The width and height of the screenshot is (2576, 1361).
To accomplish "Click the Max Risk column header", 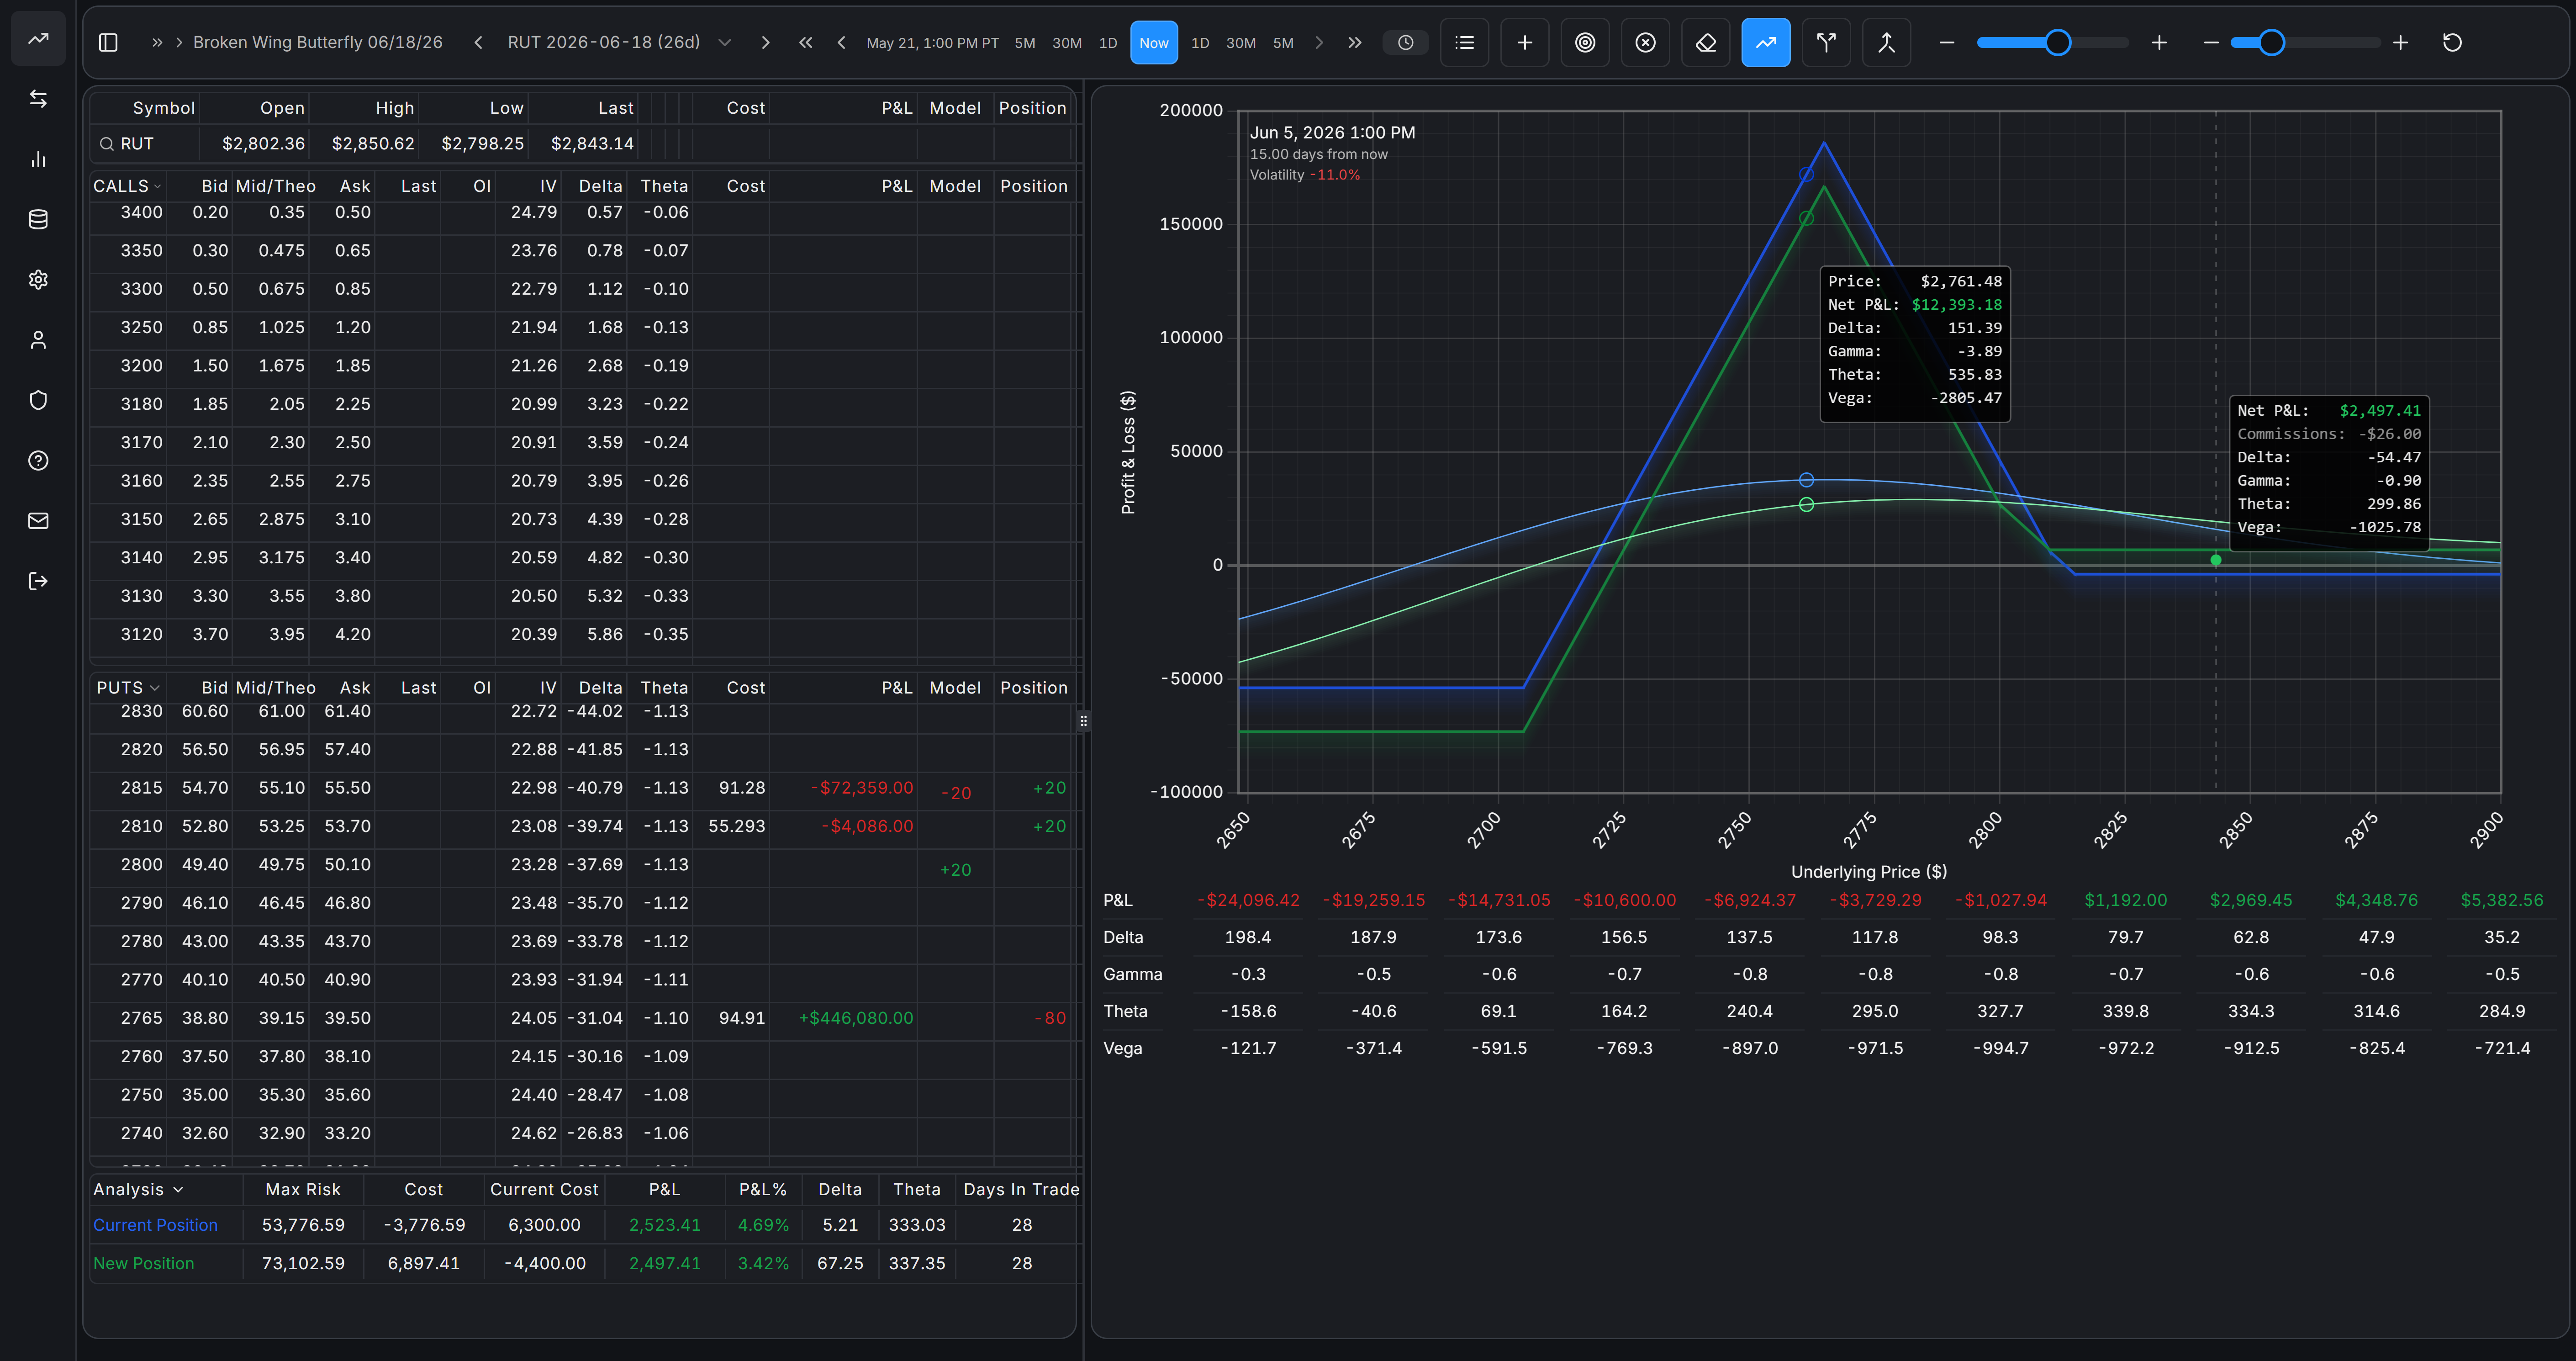I will (x=303, y=1190).
